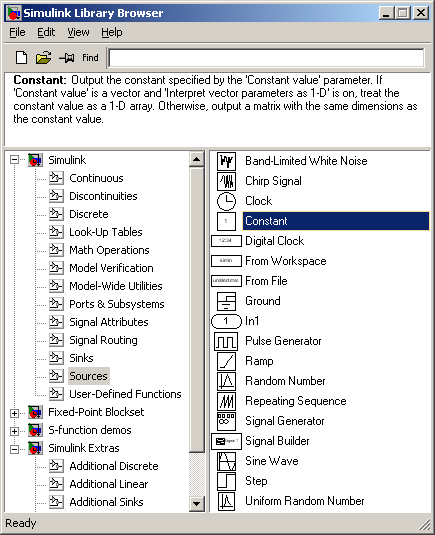This screenshot has height=535, width=435.
Task: Collapse the Simulink Extras node
Action: [14, 449]
